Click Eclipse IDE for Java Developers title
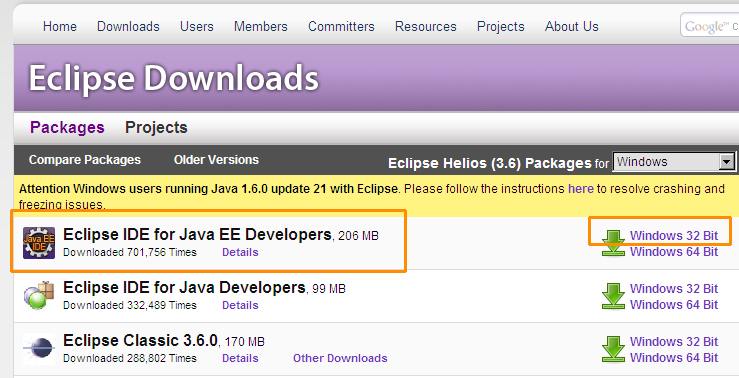Viewport: 739px width, 378px height. 184,288
